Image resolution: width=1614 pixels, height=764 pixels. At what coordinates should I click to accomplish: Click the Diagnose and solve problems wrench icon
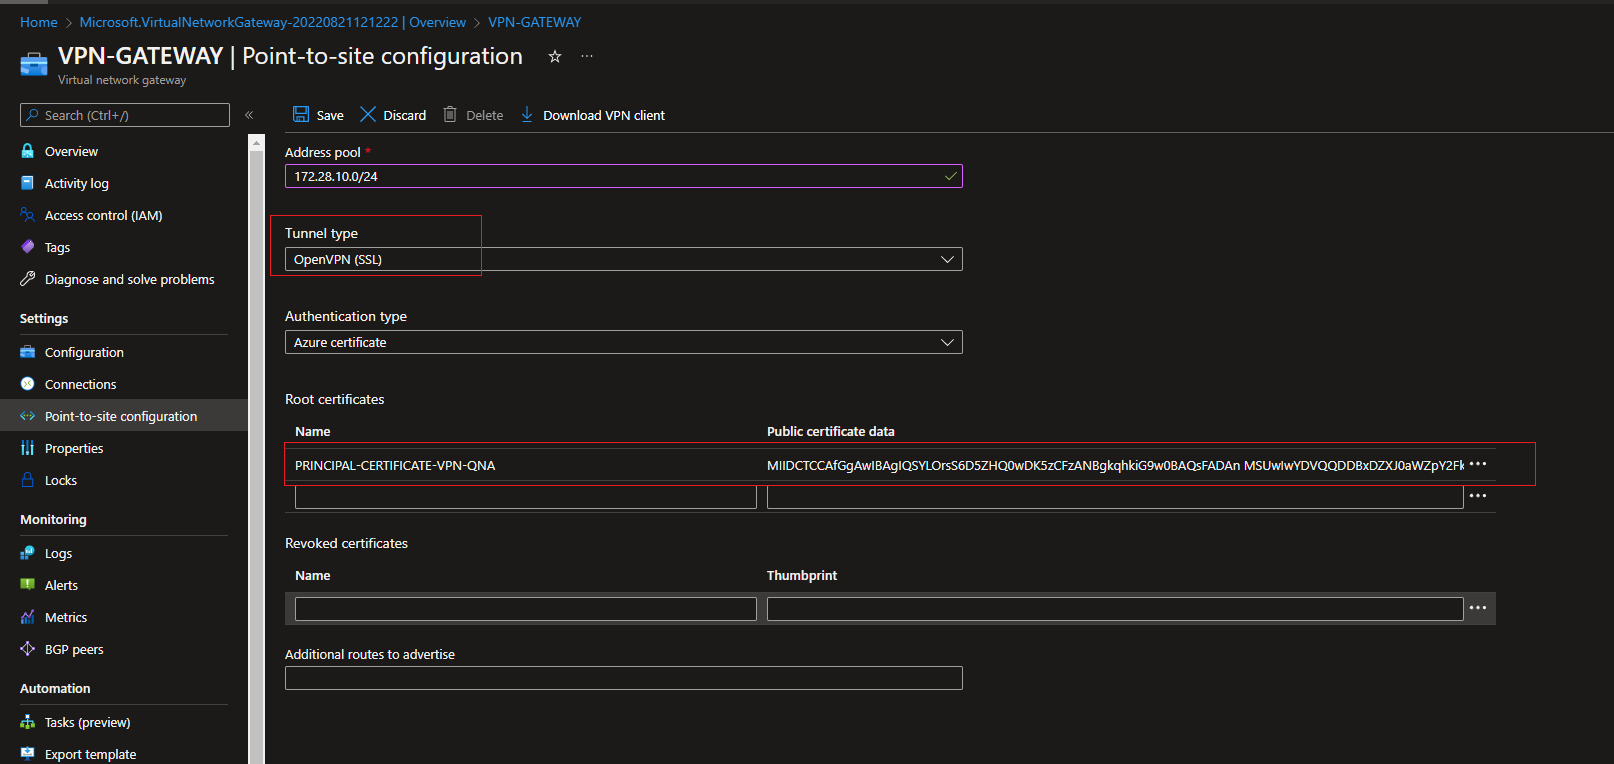click(x=28, y=279)
